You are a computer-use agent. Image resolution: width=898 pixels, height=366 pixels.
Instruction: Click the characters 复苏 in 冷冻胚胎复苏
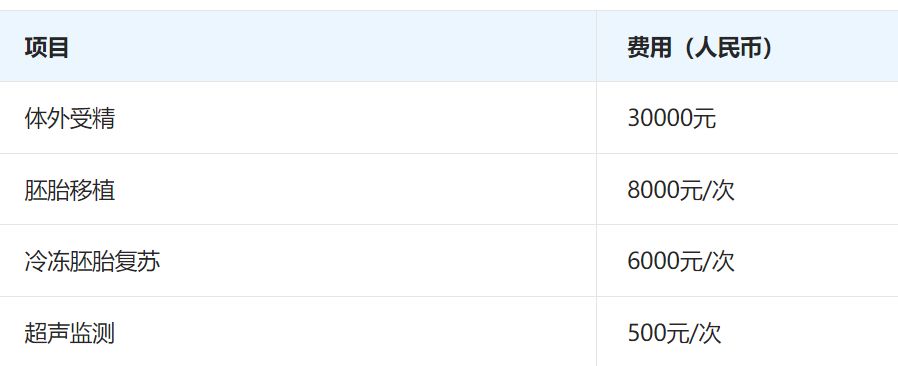(138, 261)
